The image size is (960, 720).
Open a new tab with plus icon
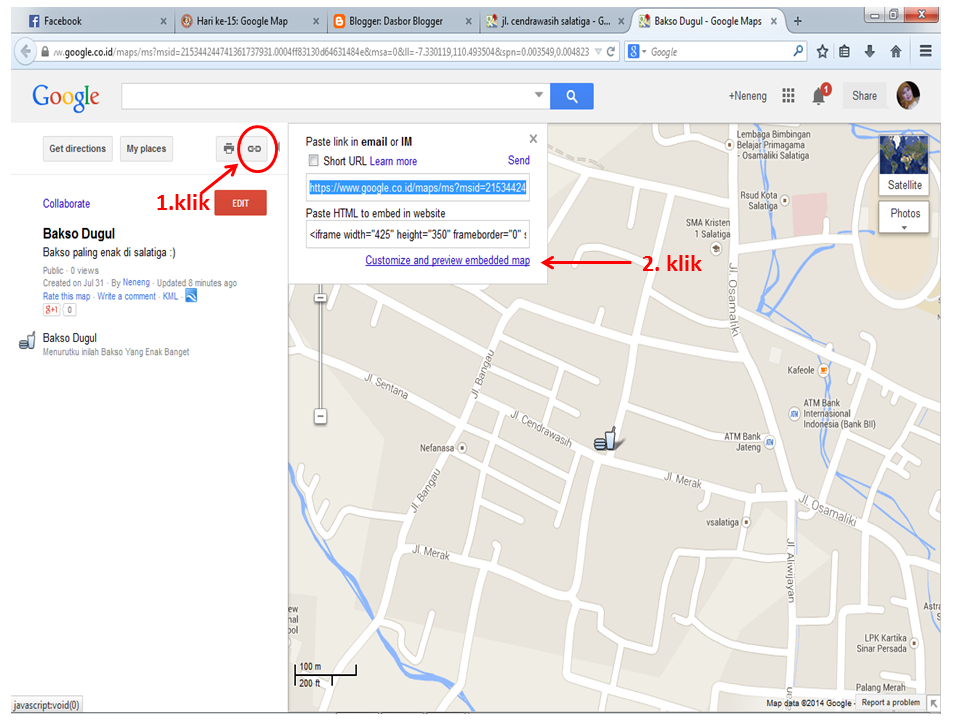tap(797, 21)
